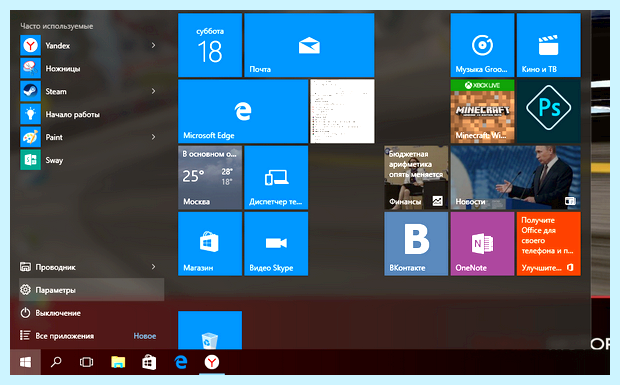Click Выключение power option
The height and width of the screenshot is (385, 620).
(91, 313)
